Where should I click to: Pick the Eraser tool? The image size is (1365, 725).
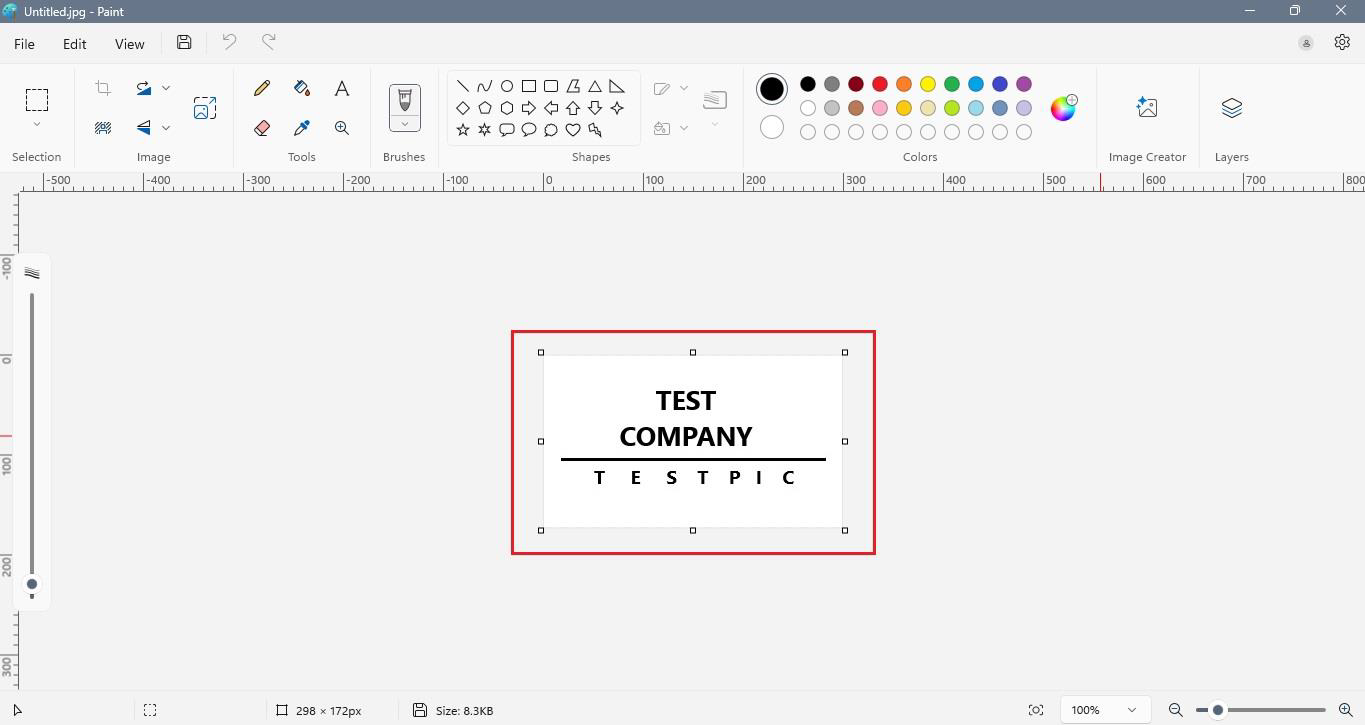tap(262, 128)
